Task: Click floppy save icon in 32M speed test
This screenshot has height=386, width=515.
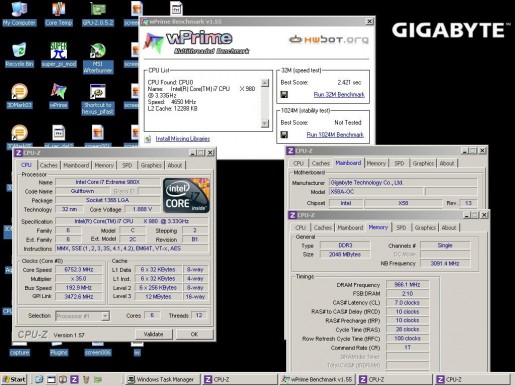Action: (x=284, y=95)
